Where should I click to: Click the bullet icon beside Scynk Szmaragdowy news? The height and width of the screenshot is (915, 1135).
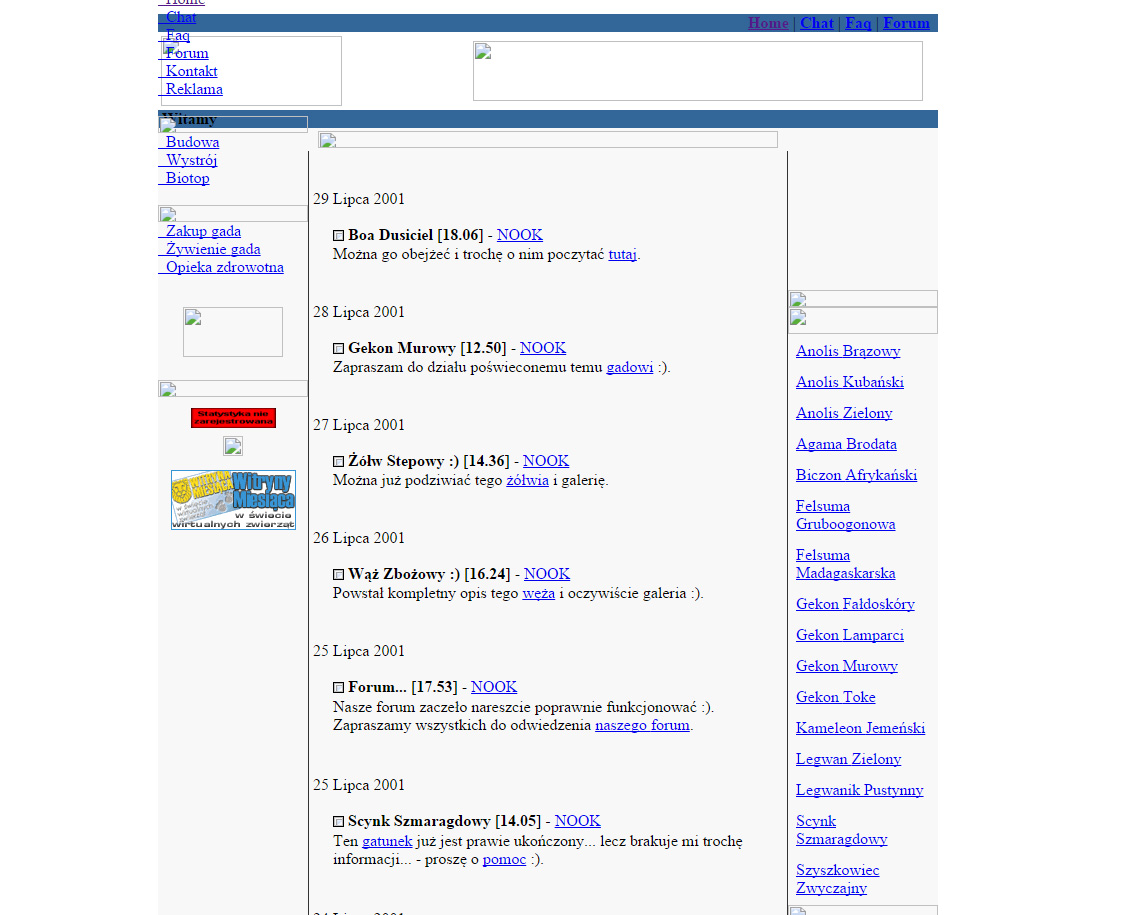click(x=338, y=822)
